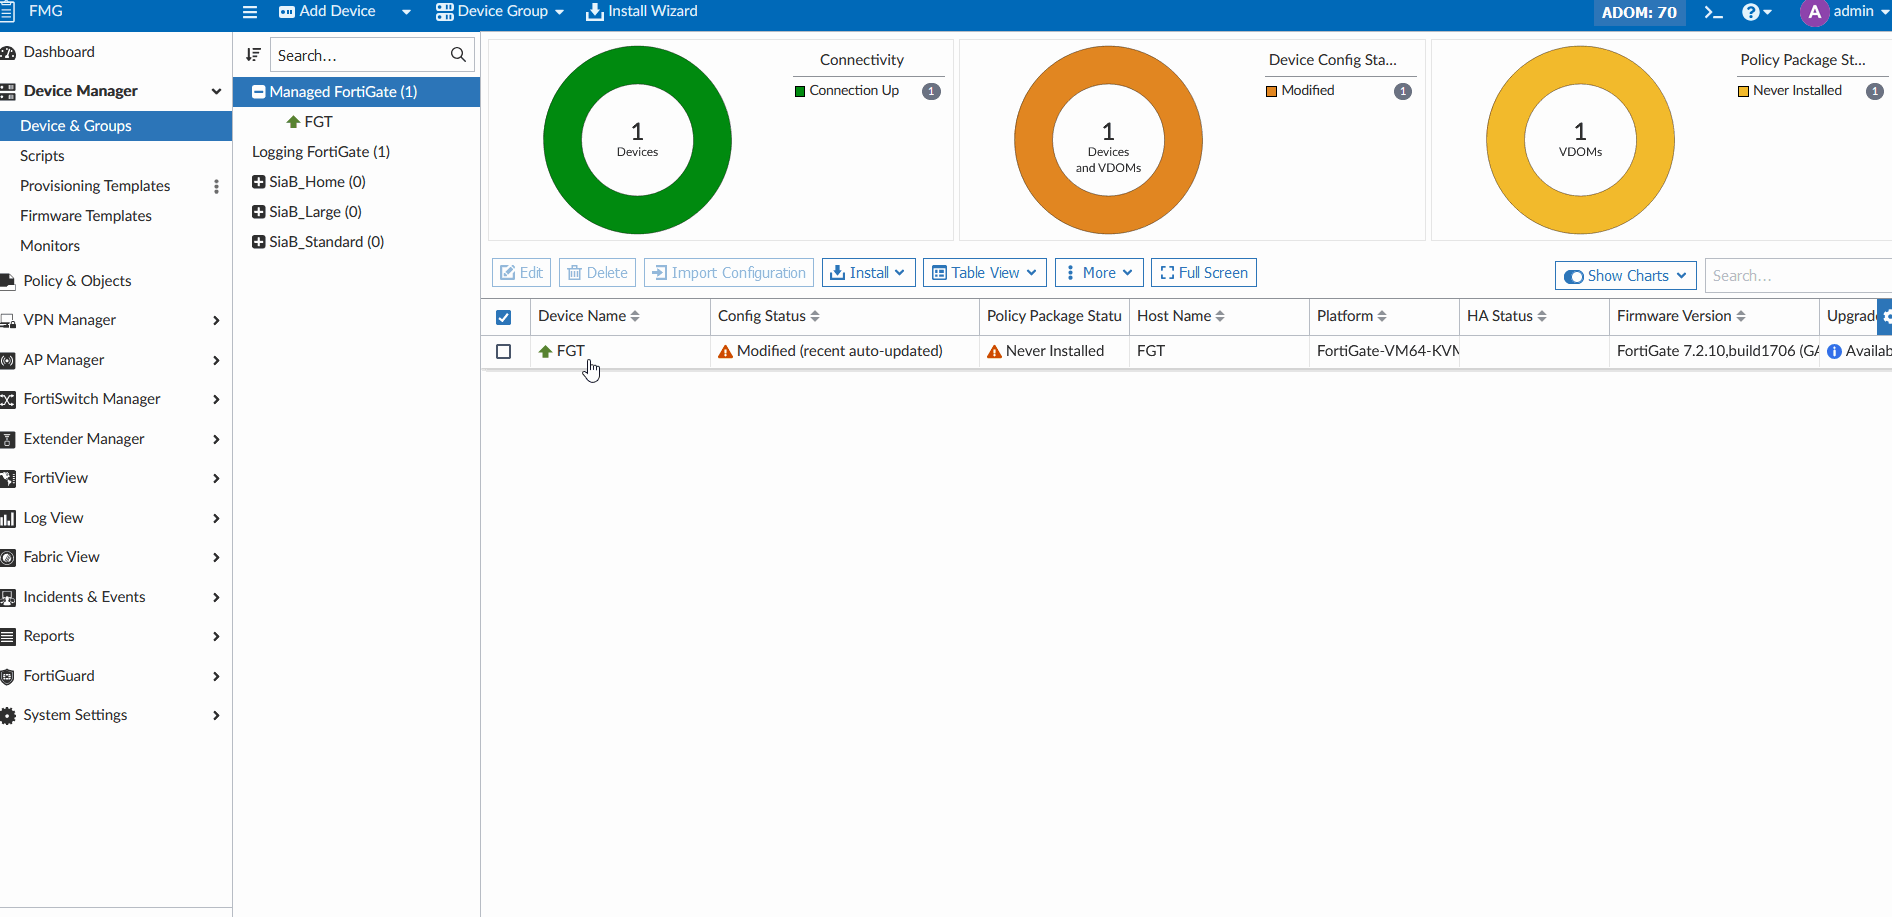
Task: Click the green Connection Up legend swatch
Action: [800, 91]
